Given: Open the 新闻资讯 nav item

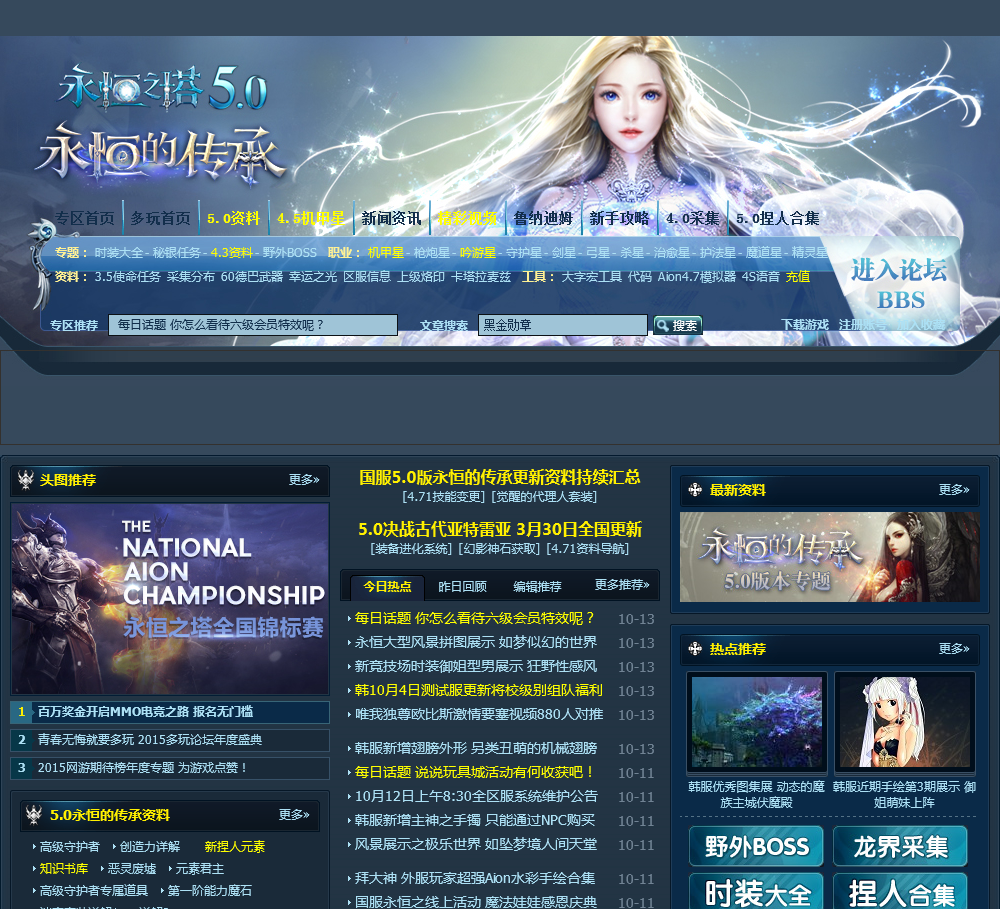Looking at the screenshot, I should tap(391, 218).
